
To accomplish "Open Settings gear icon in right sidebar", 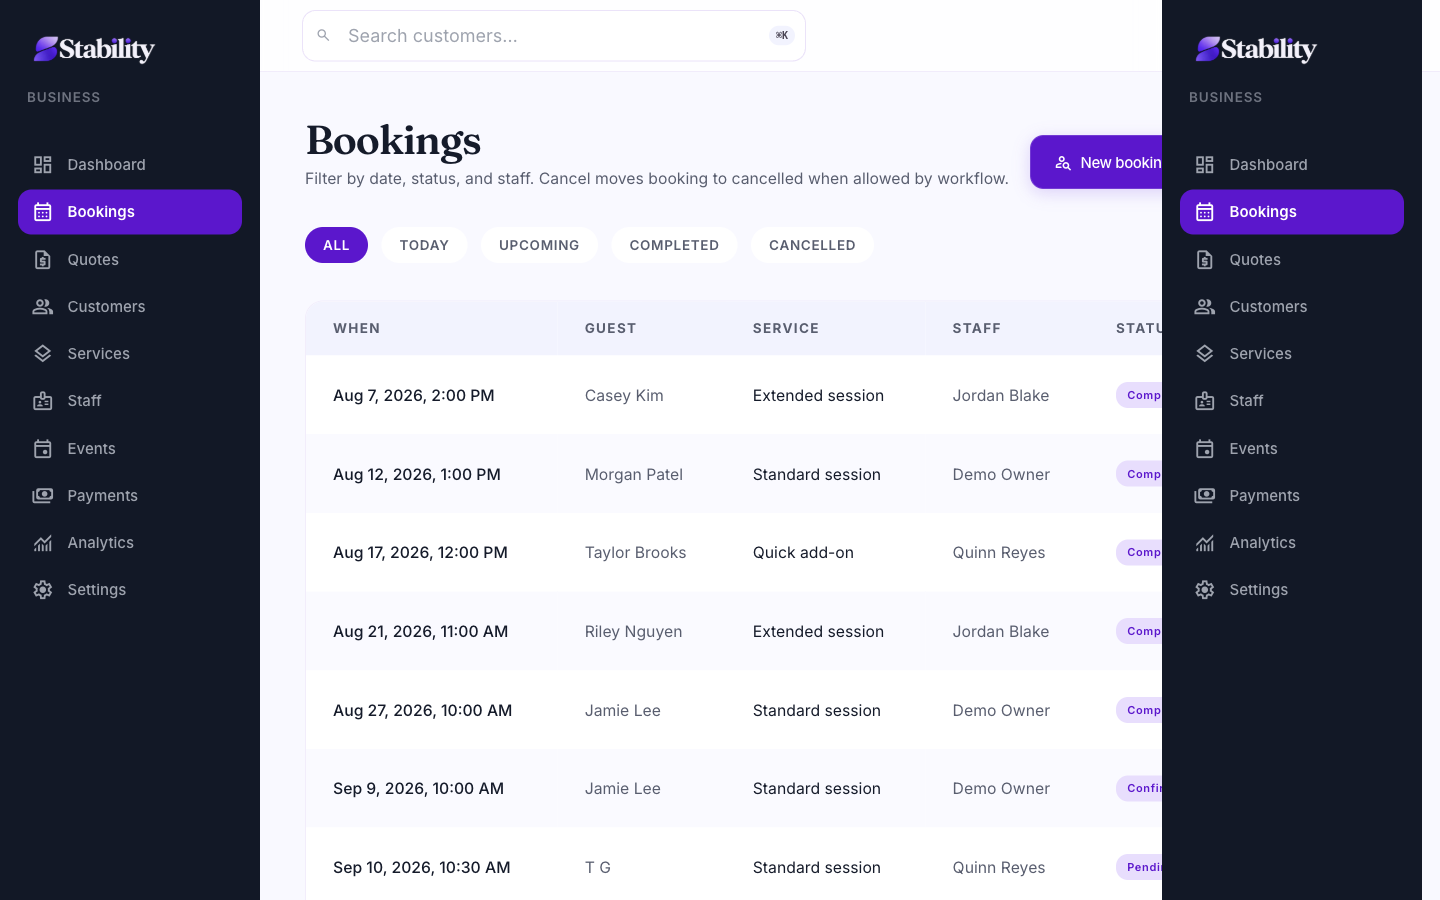I will pyautogui.click(x=1205, y=590).
